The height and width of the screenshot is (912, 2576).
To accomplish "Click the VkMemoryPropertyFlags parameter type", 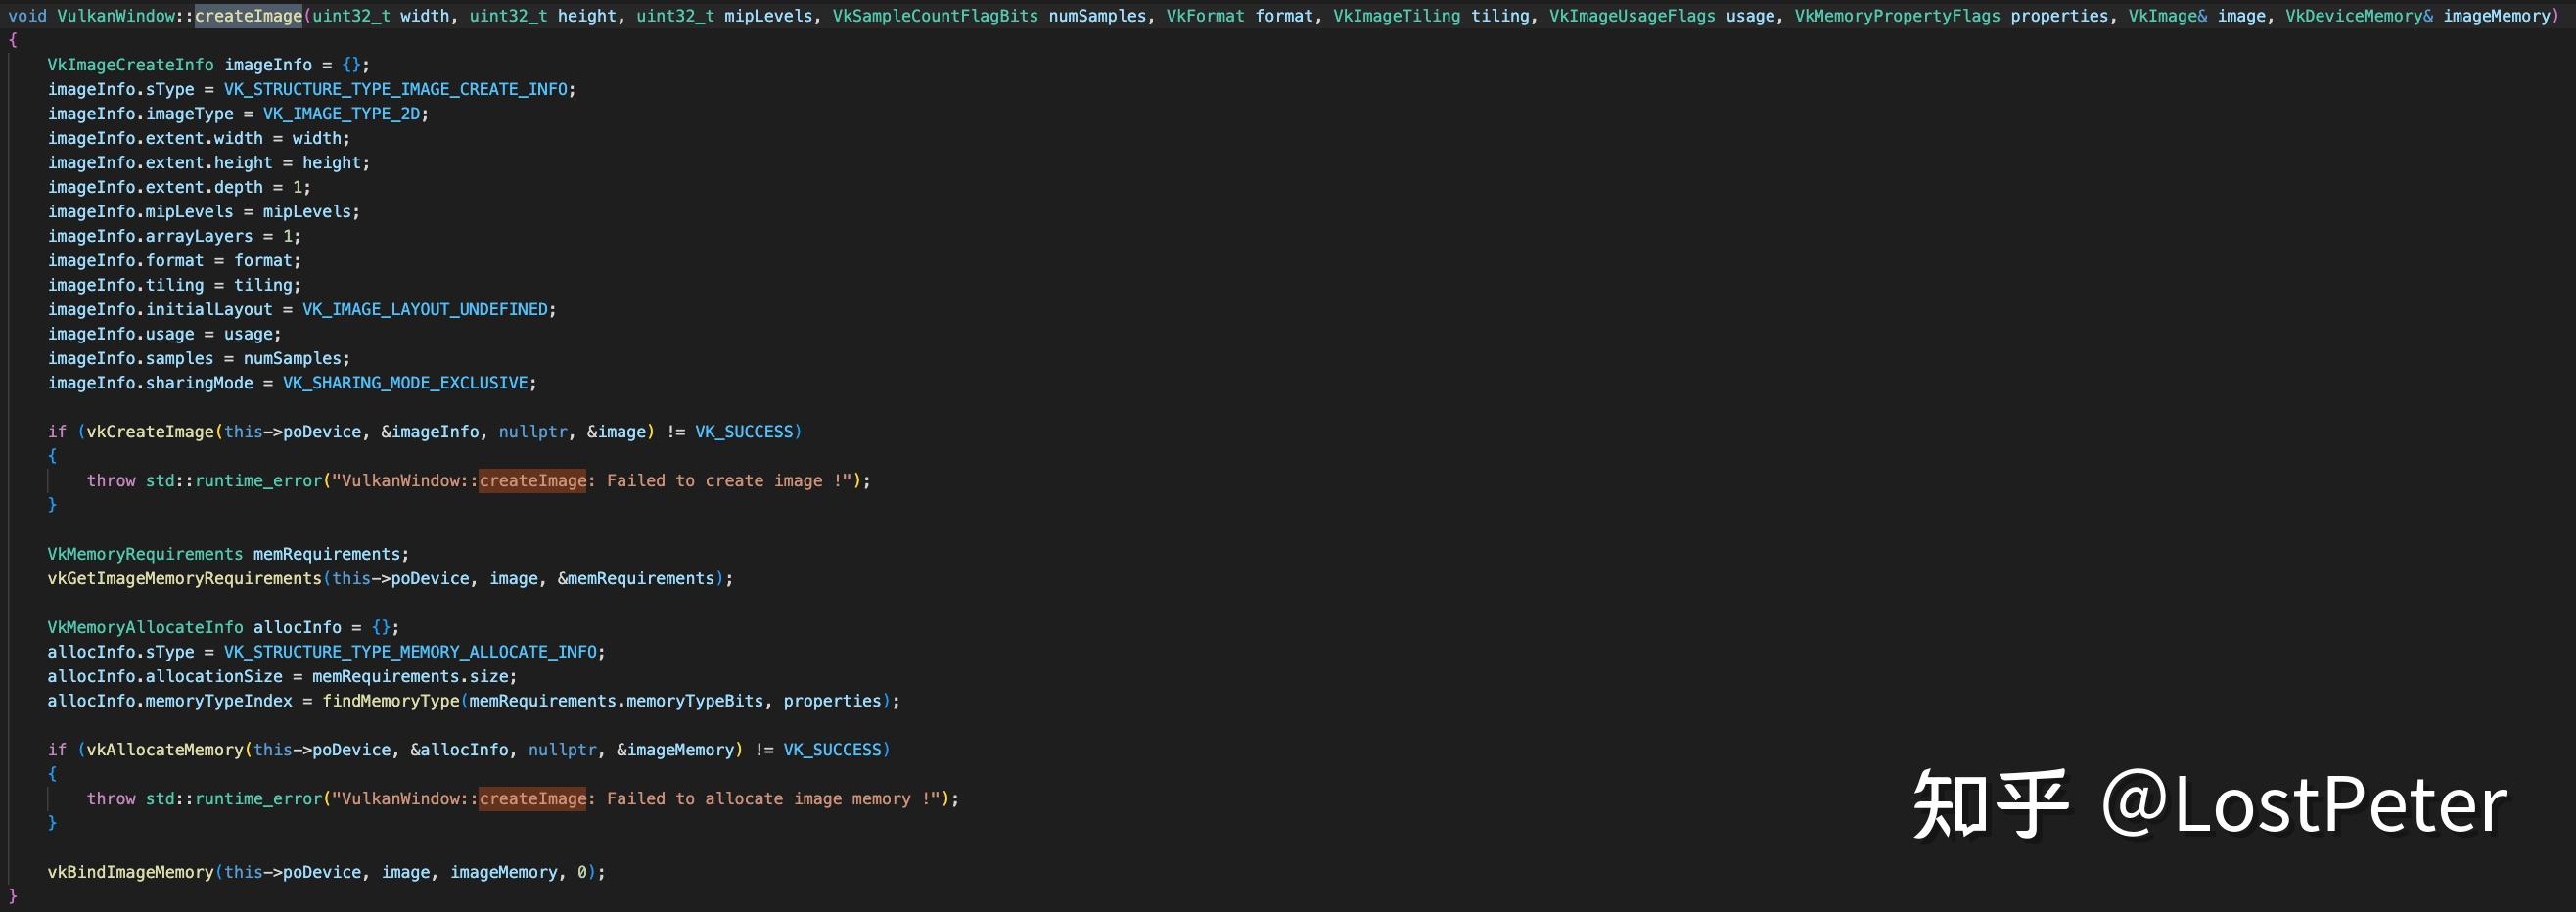I will point(1897,16).
